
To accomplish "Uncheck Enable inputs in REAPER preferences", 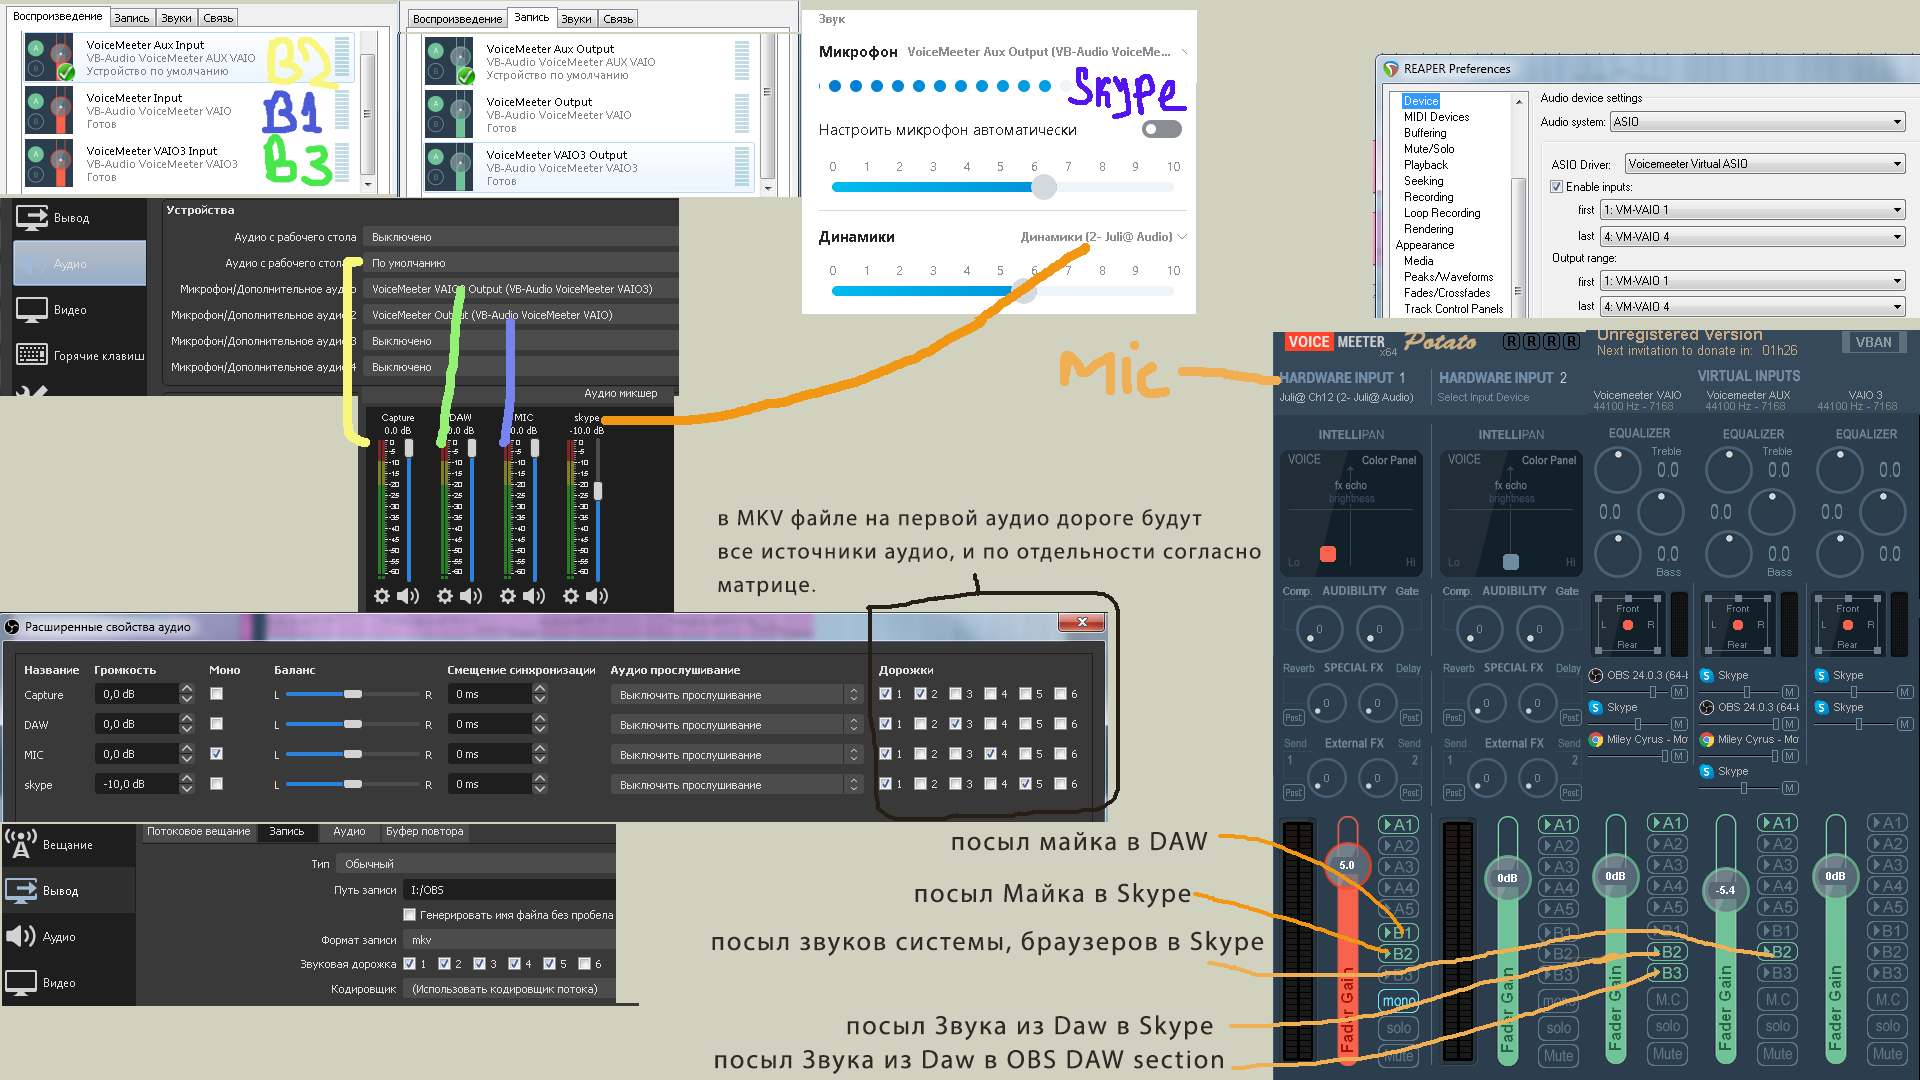I will pos(1556,187).
